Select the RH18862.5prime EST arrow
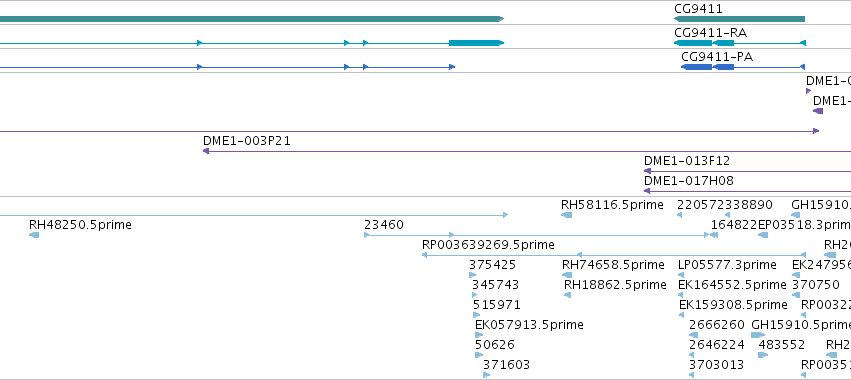 (568, 295)
